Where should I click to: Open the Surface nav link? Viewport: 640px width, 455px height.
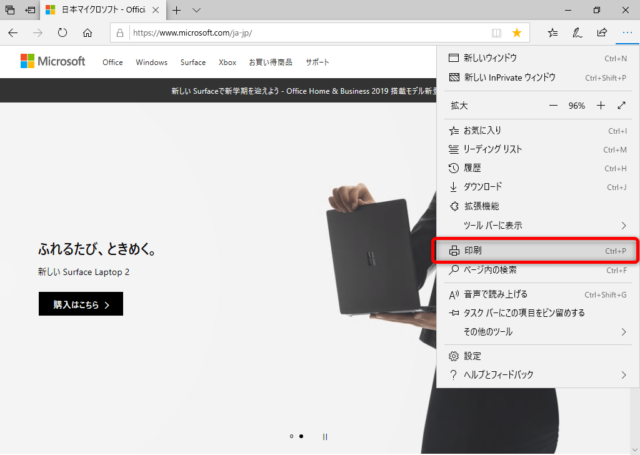[x=193, y=62]
